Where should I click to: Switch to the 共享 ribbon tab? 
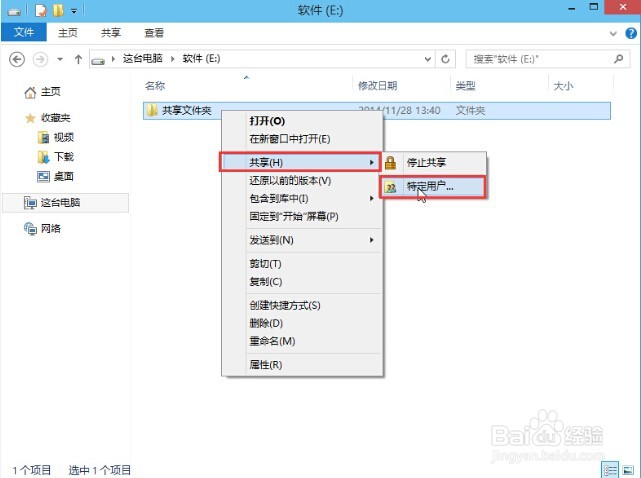[111, 33]
